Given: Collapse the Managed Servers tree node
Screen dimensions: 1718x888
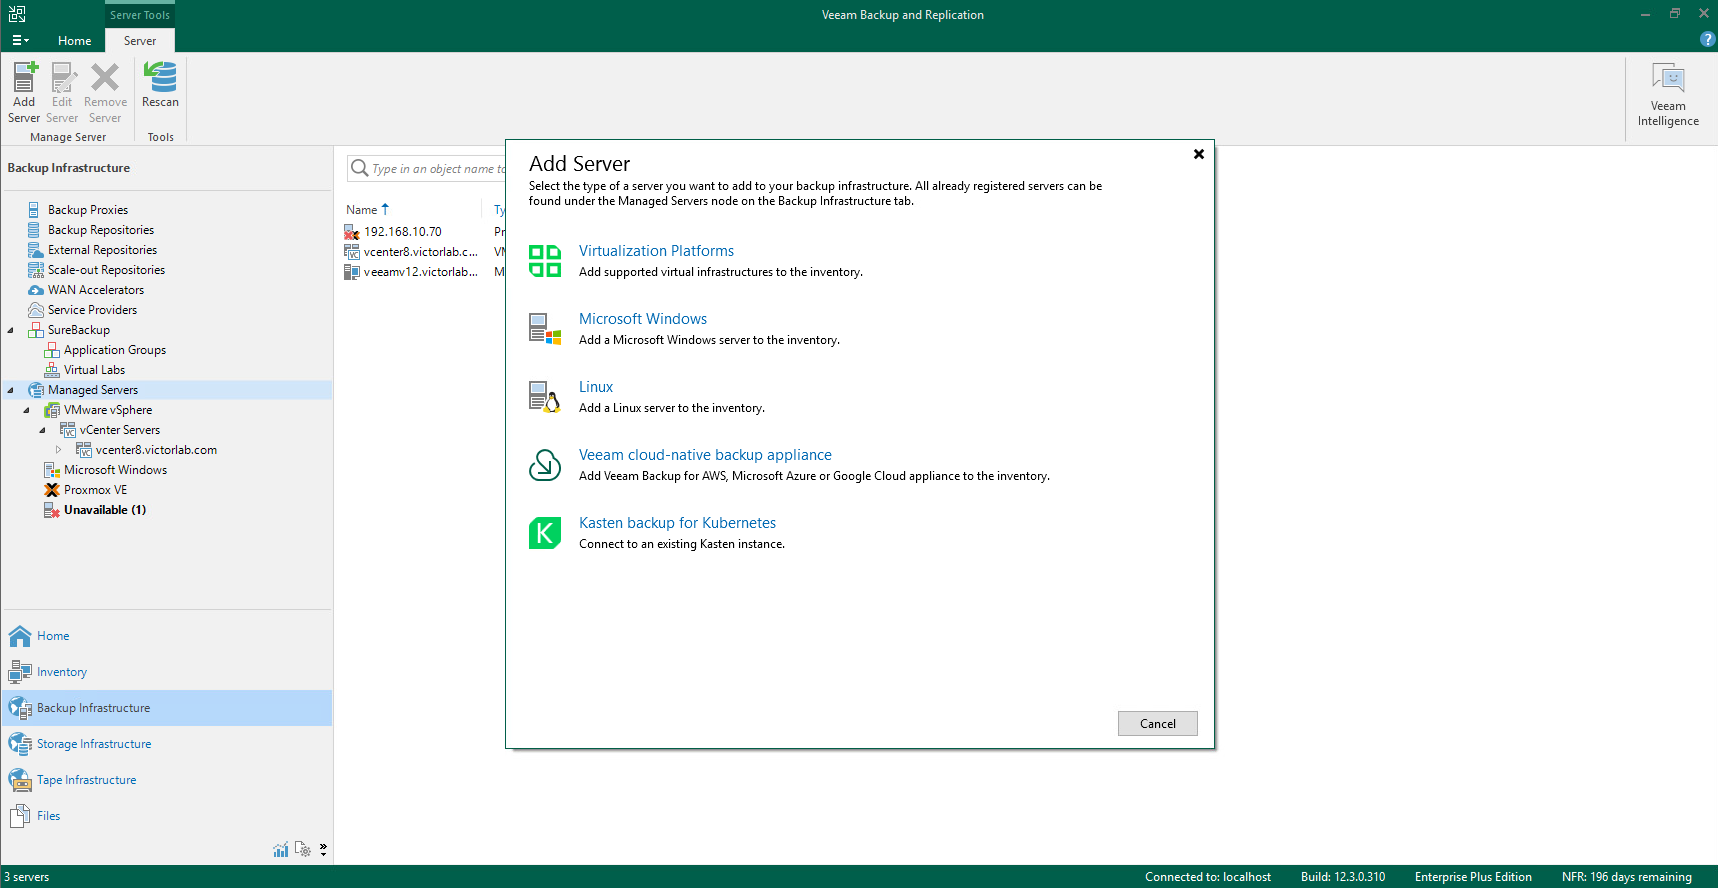Looking at the screenshot, I should pyautogui.click(x=11, y=390).
